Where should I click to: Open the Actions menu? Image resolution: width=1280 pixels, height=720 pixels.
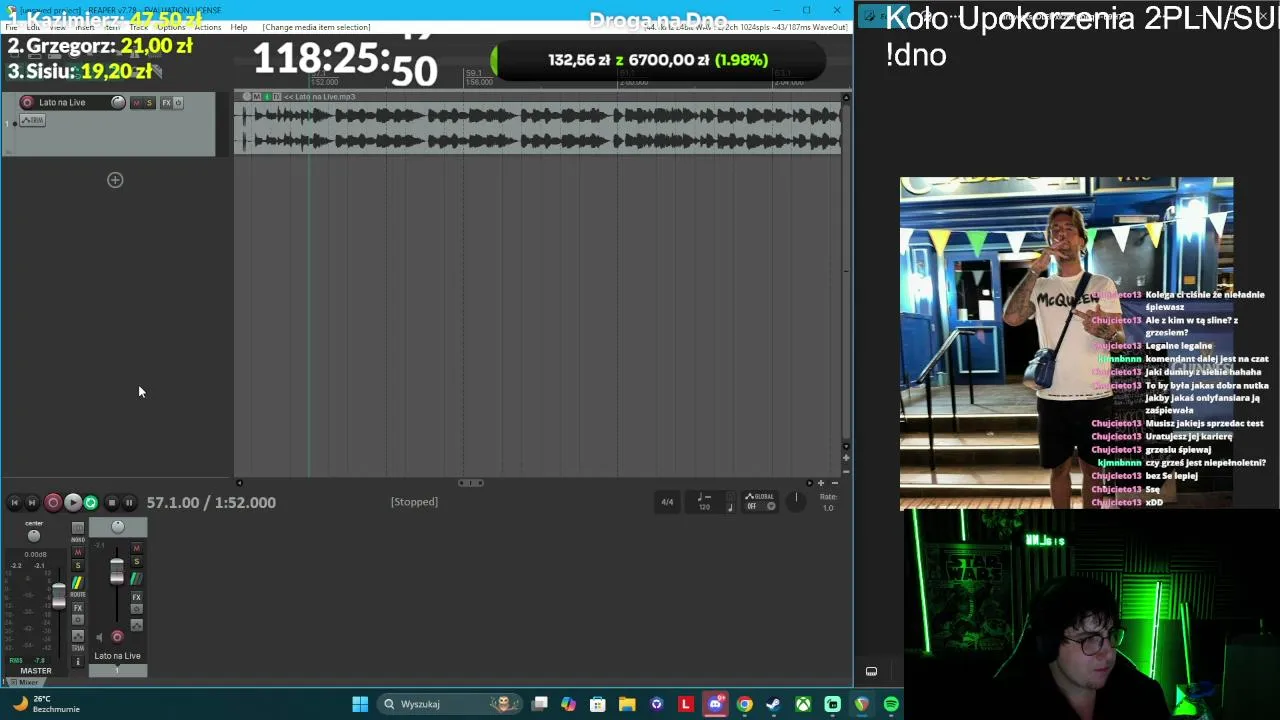click(x=207, y=27)
